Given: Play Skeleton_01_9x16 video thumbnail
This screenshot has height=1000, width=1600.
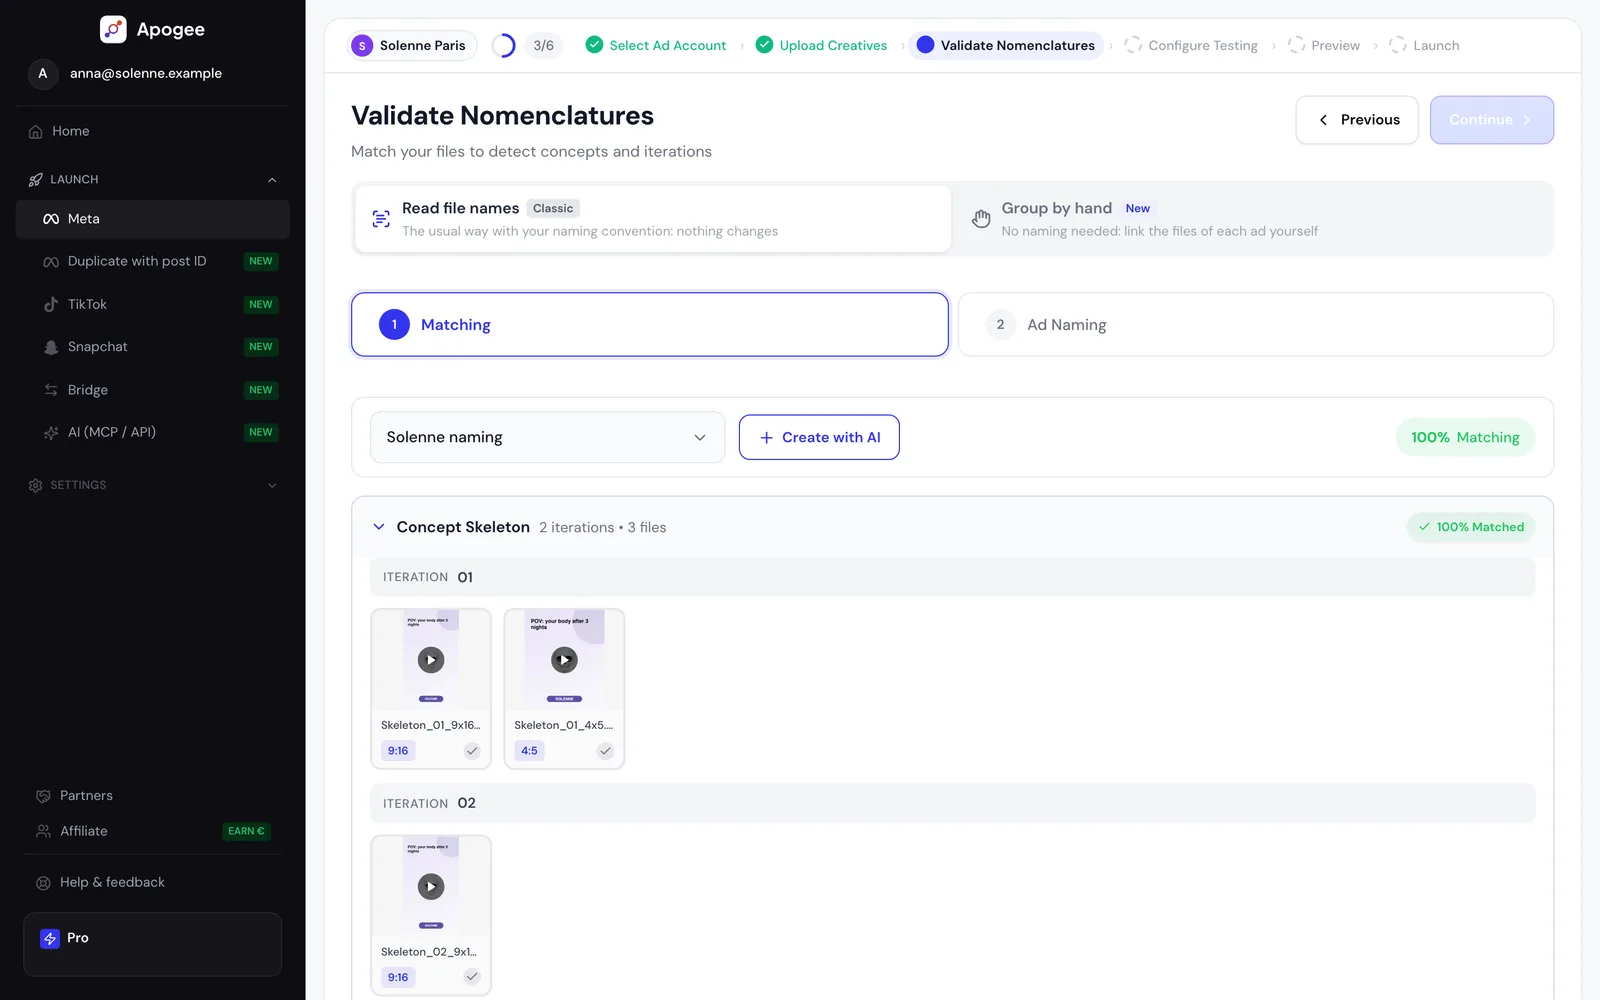Looking at the screenshot, I should 431,660.
